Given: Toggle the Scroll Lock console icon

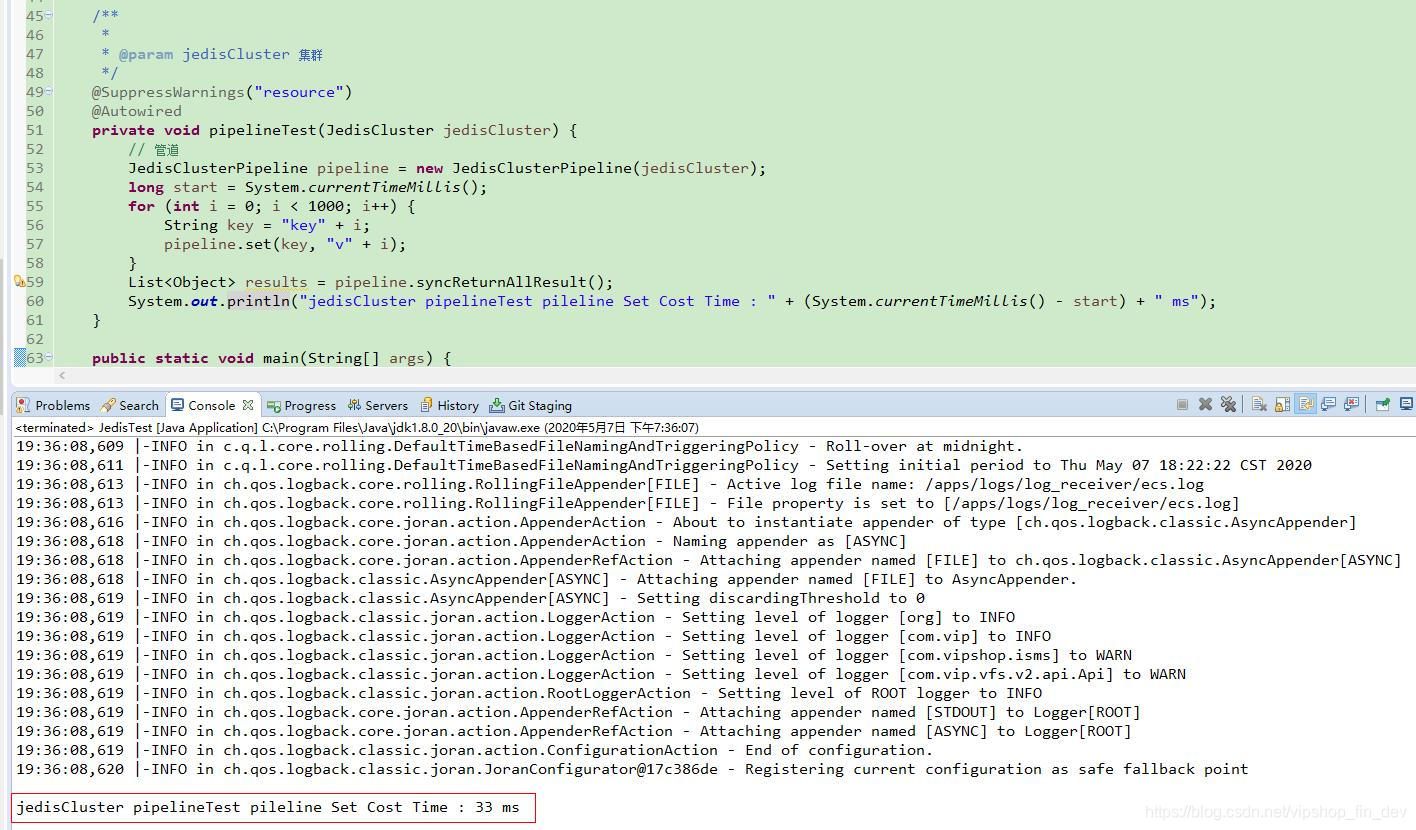Looking at the screenshot, I should [x=1282, y=404].
